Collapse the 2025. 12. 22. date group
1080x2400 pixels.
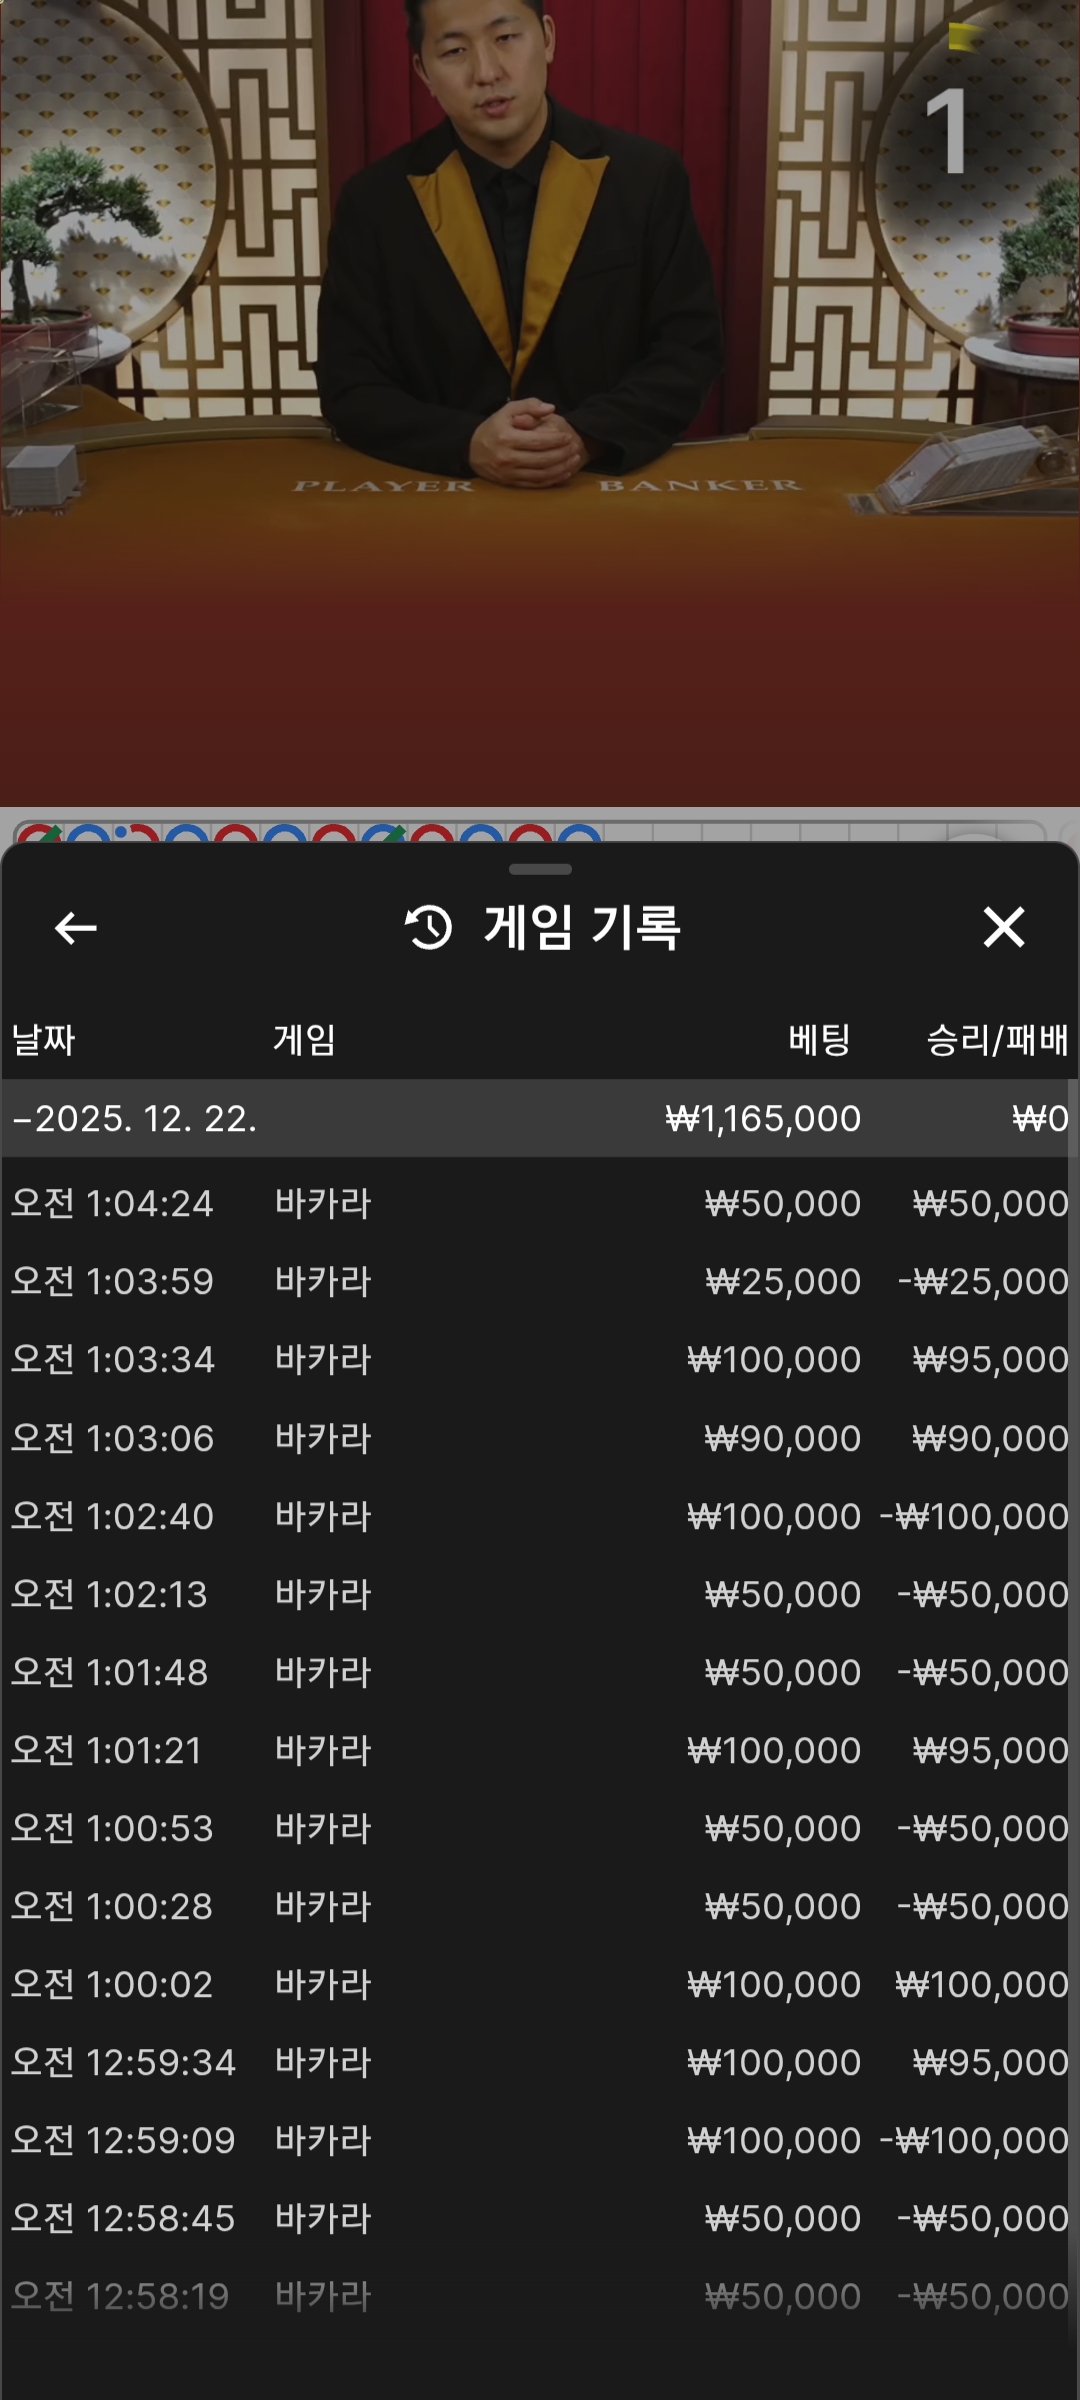coord(135,1118)
